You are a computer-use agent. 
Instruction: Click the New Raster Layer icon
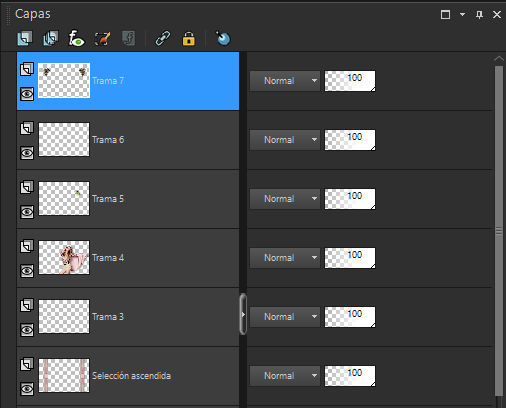pyautogui.click(x=25, y=38)
